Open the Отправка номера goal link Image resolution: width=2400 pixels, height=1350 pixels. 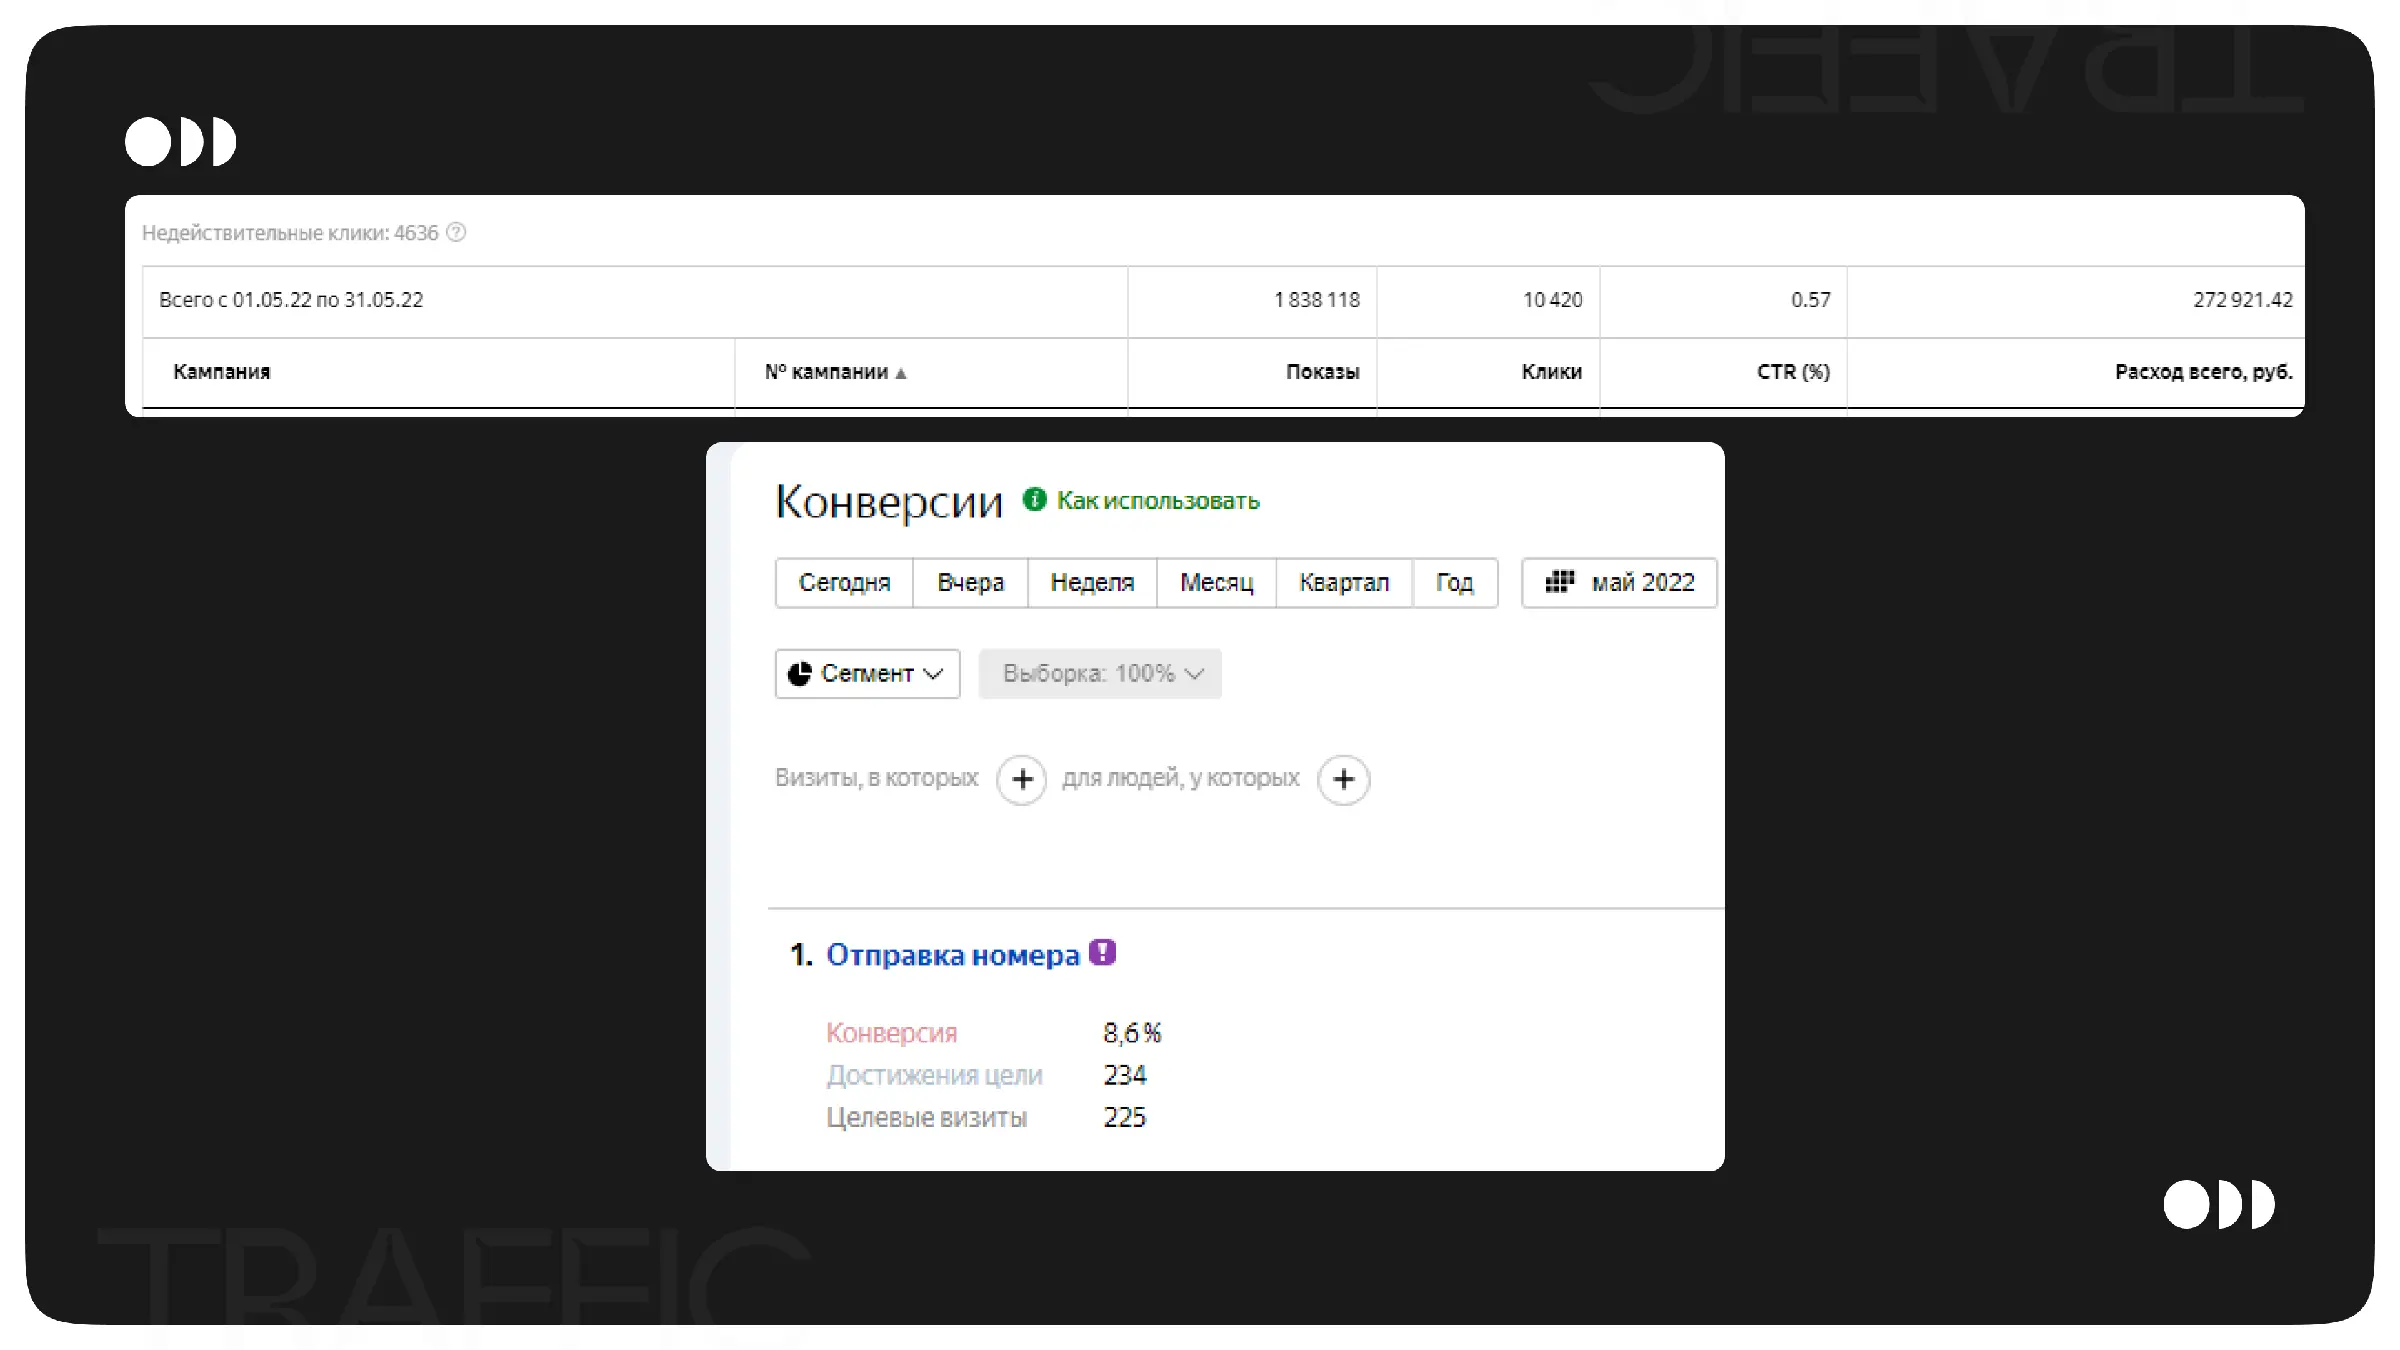[x=952, y=955]
